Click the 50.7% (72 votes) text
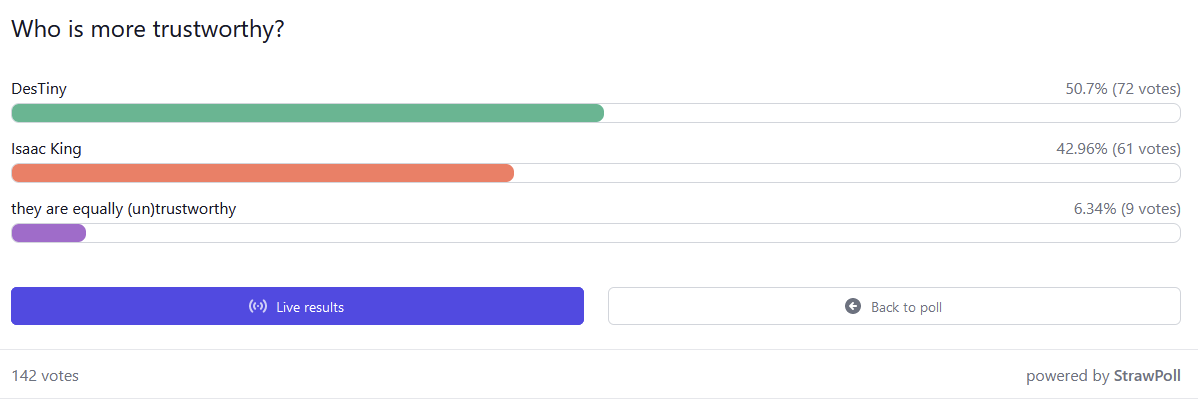Screen dimensions: 1198x409 click(1123, 89)
